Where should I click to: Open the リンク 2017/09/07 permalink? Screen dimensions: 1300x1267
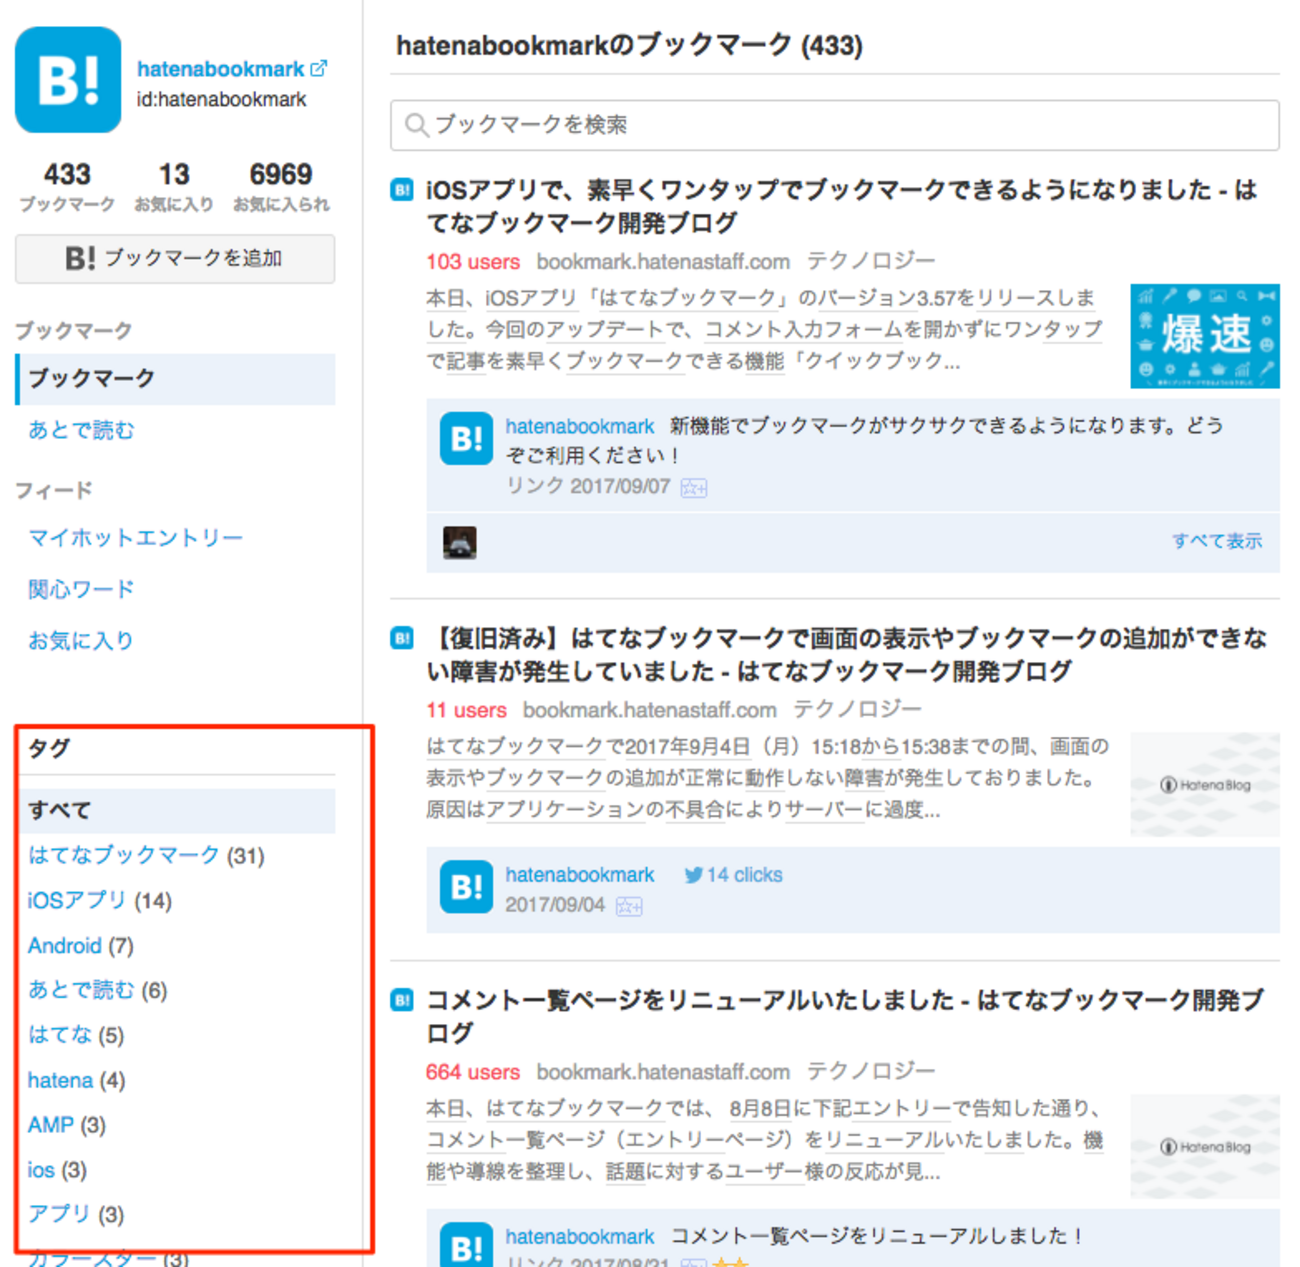coord(588,487)
